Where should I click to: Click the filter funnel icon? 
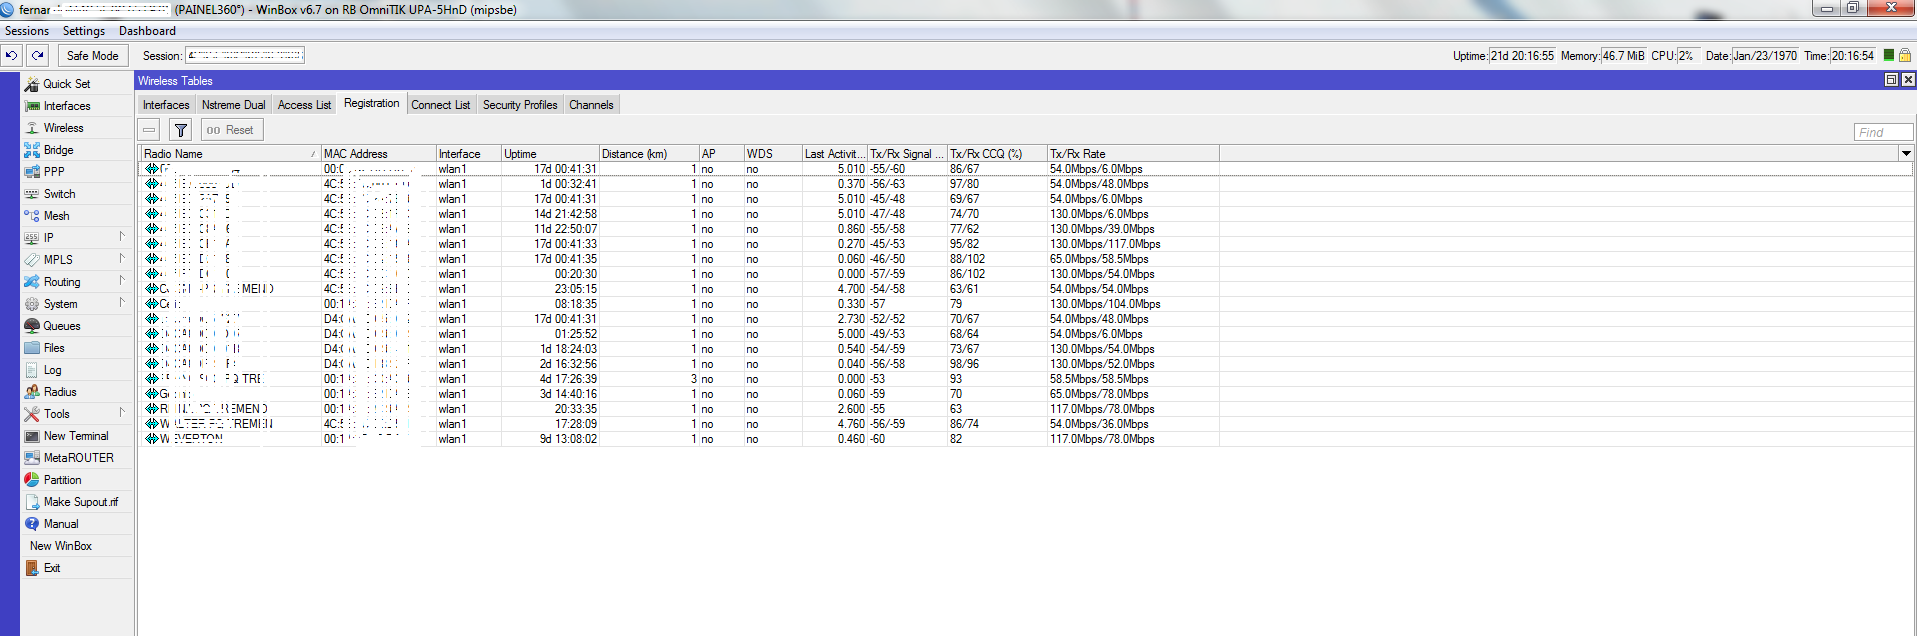click(x=180, y=130)
